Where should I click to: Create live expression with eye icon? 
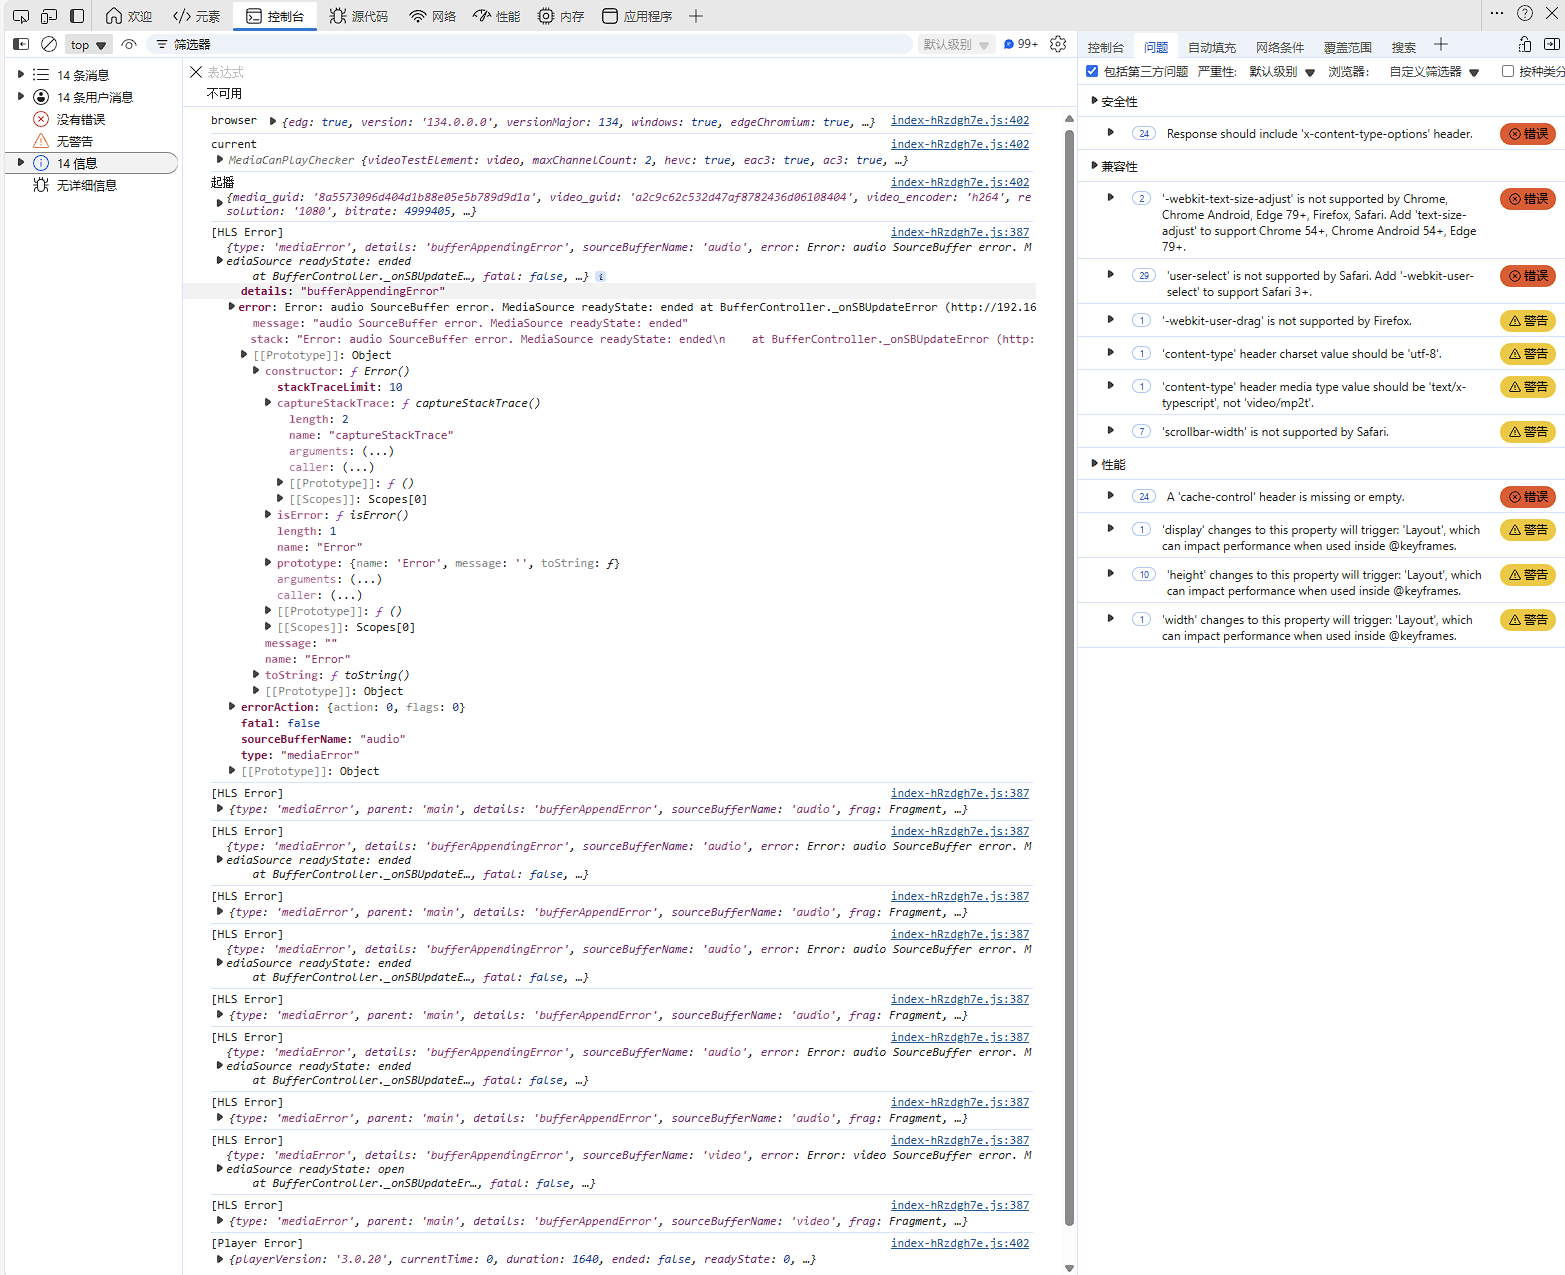point(129,44)
